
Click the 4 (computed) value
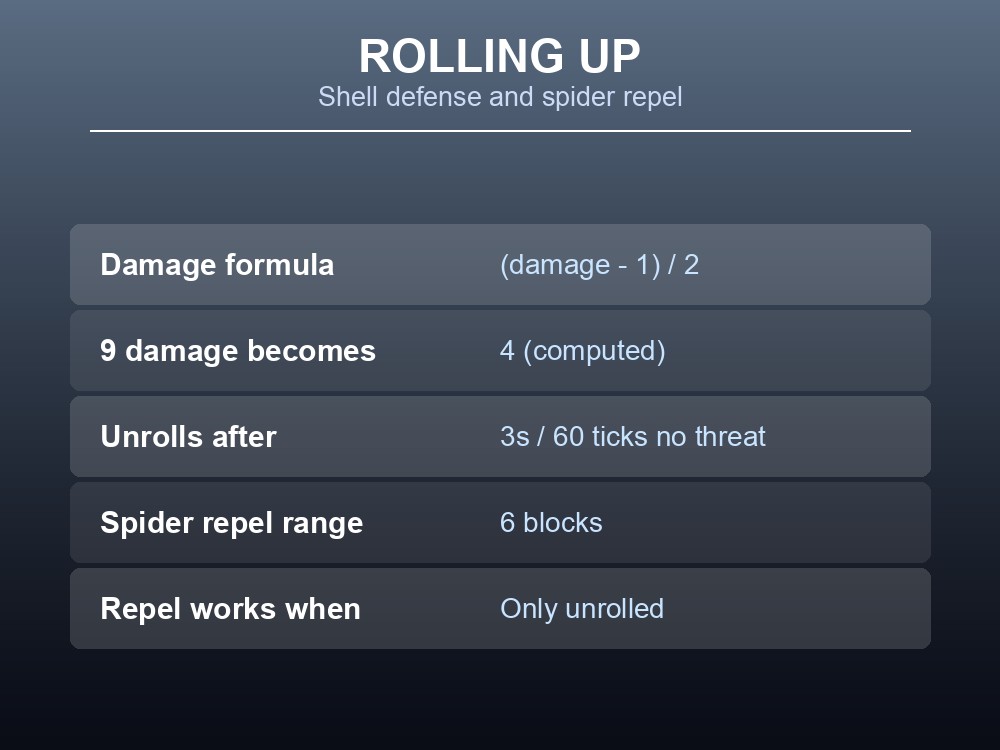[x=583, y=351]
